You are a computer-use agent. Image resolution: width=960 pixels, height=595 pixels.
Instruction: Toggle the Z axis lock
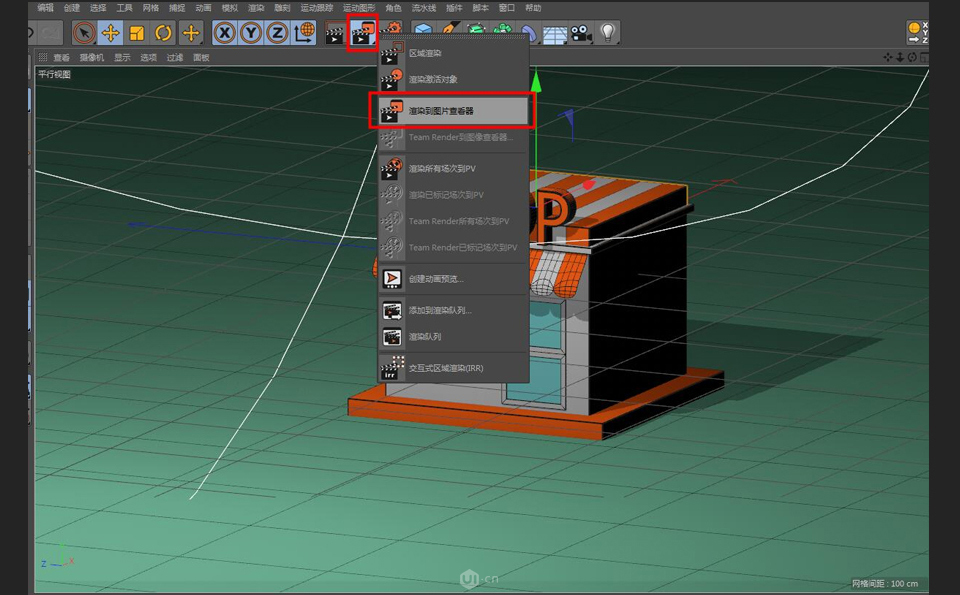click(x=275, y=33)
